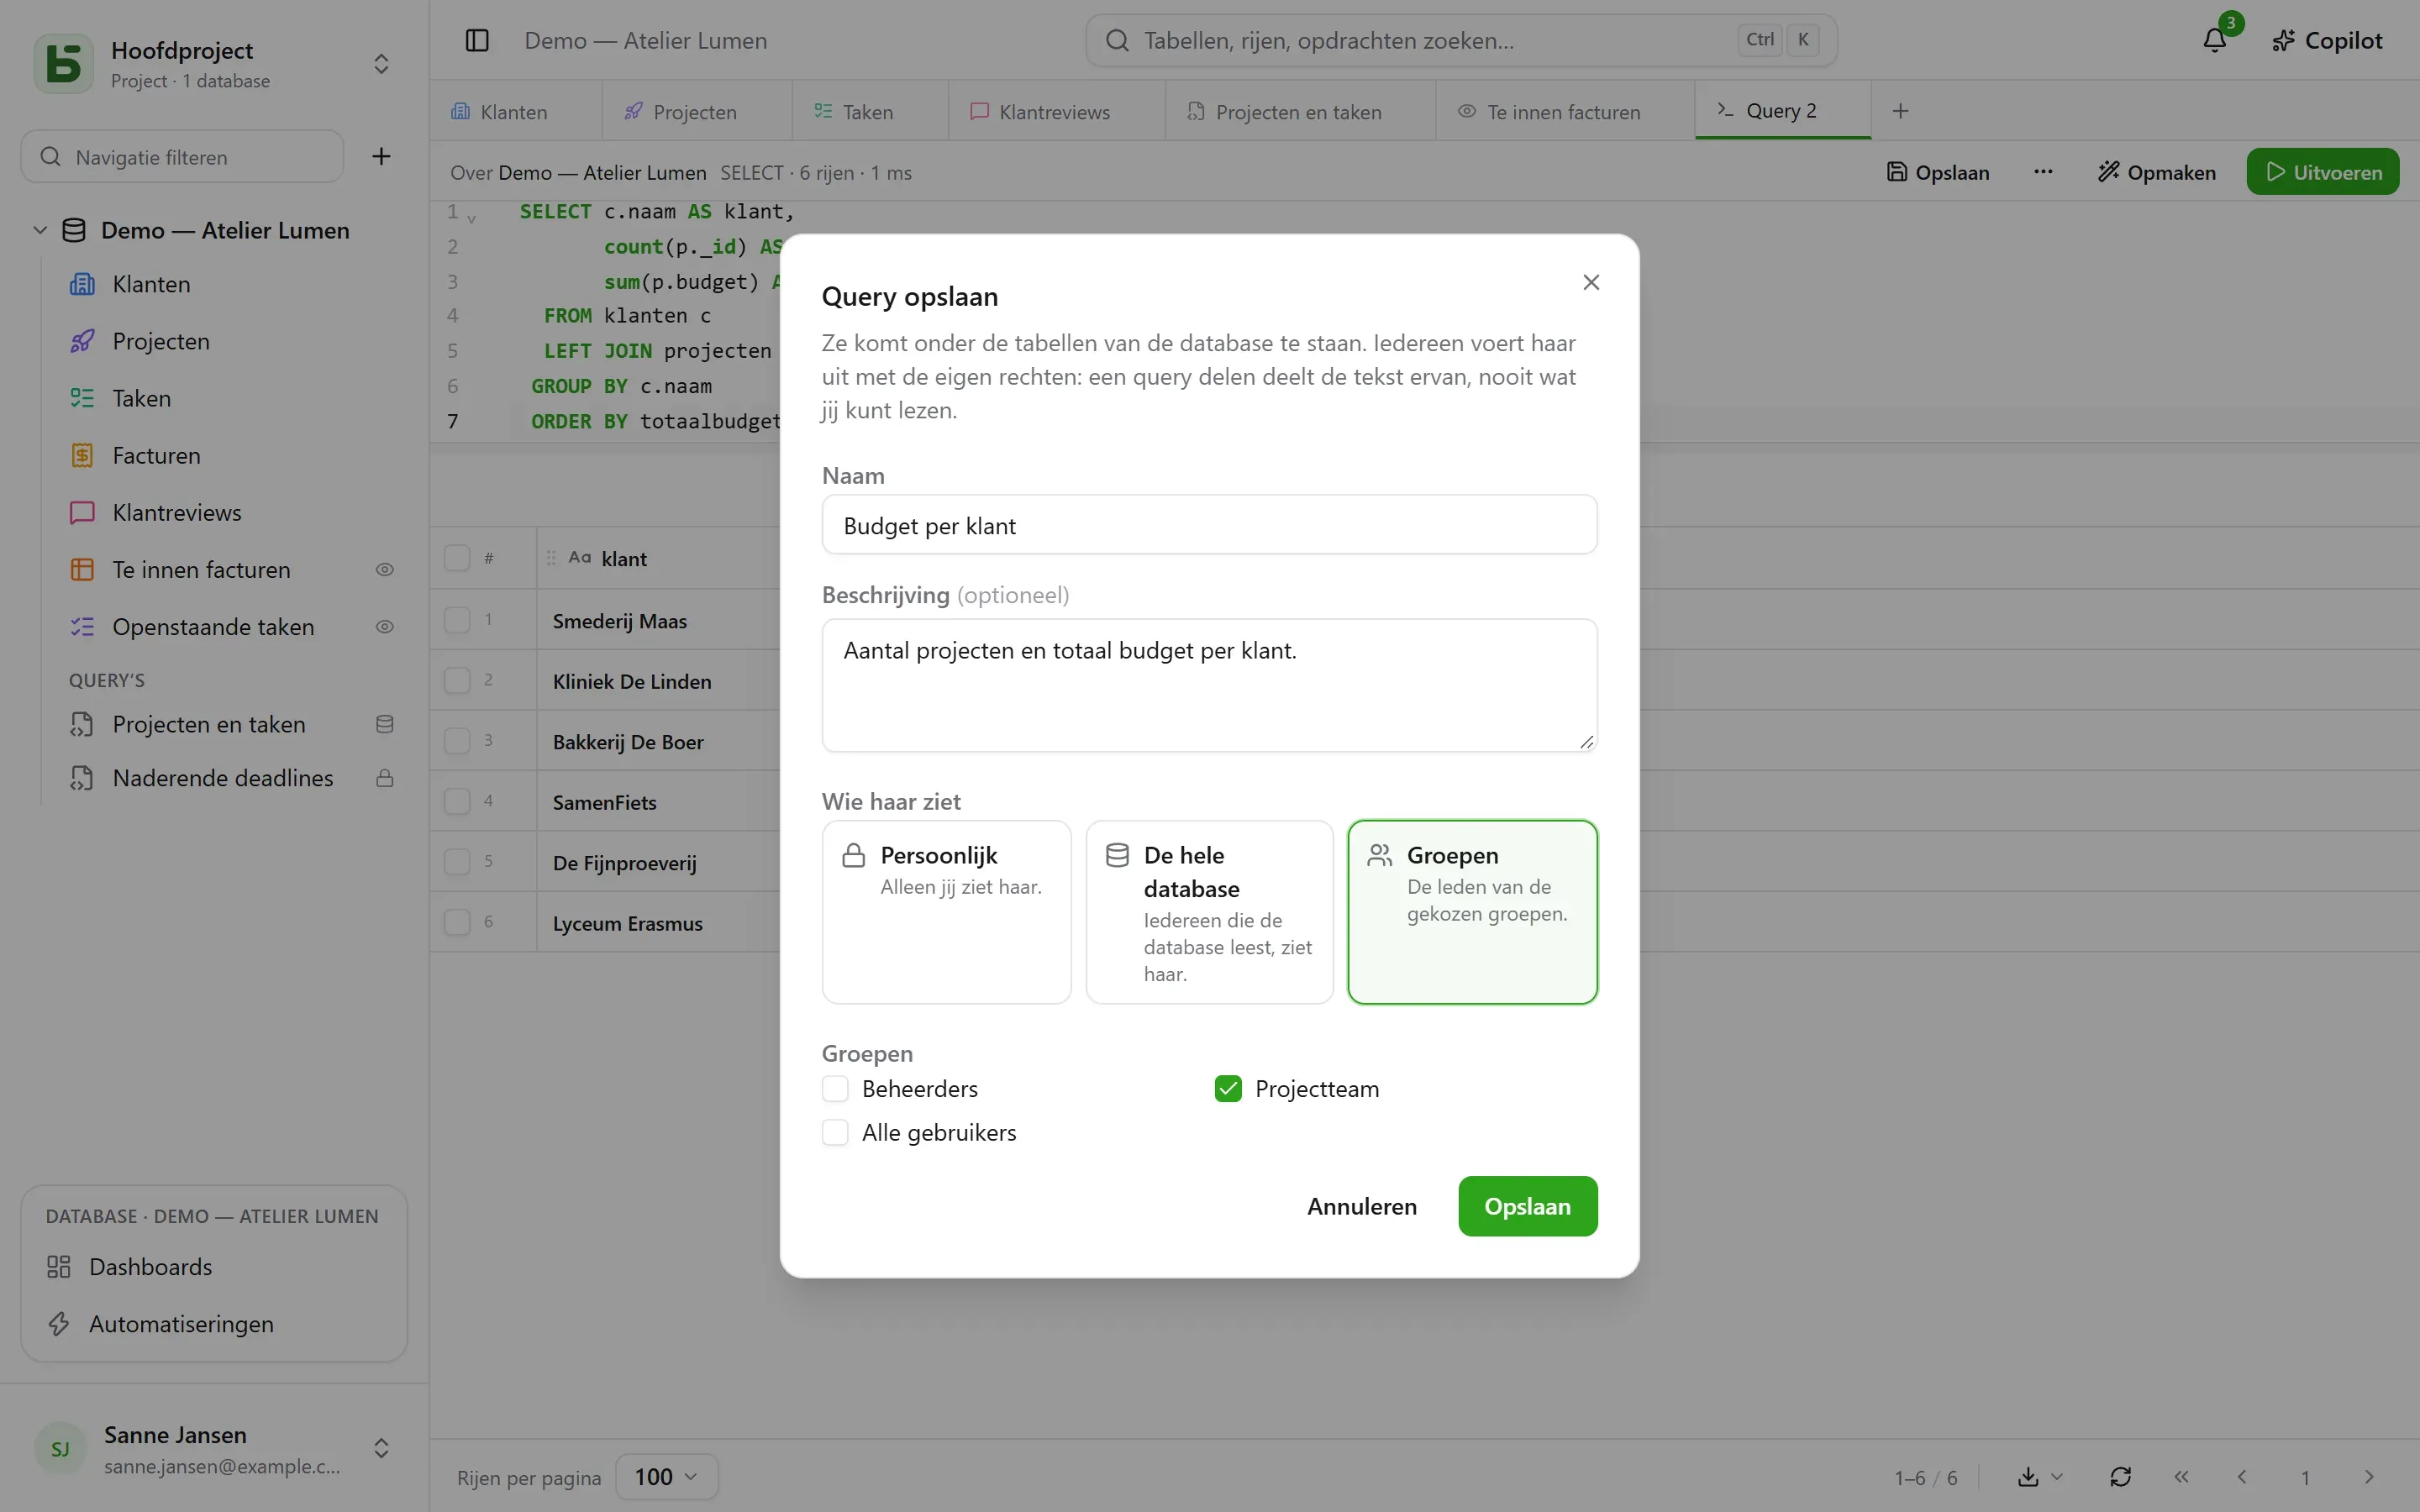2420x1512 pixels.
Task: Toggle eye icon next to Te innen facturen
Action: click(384, 570)
